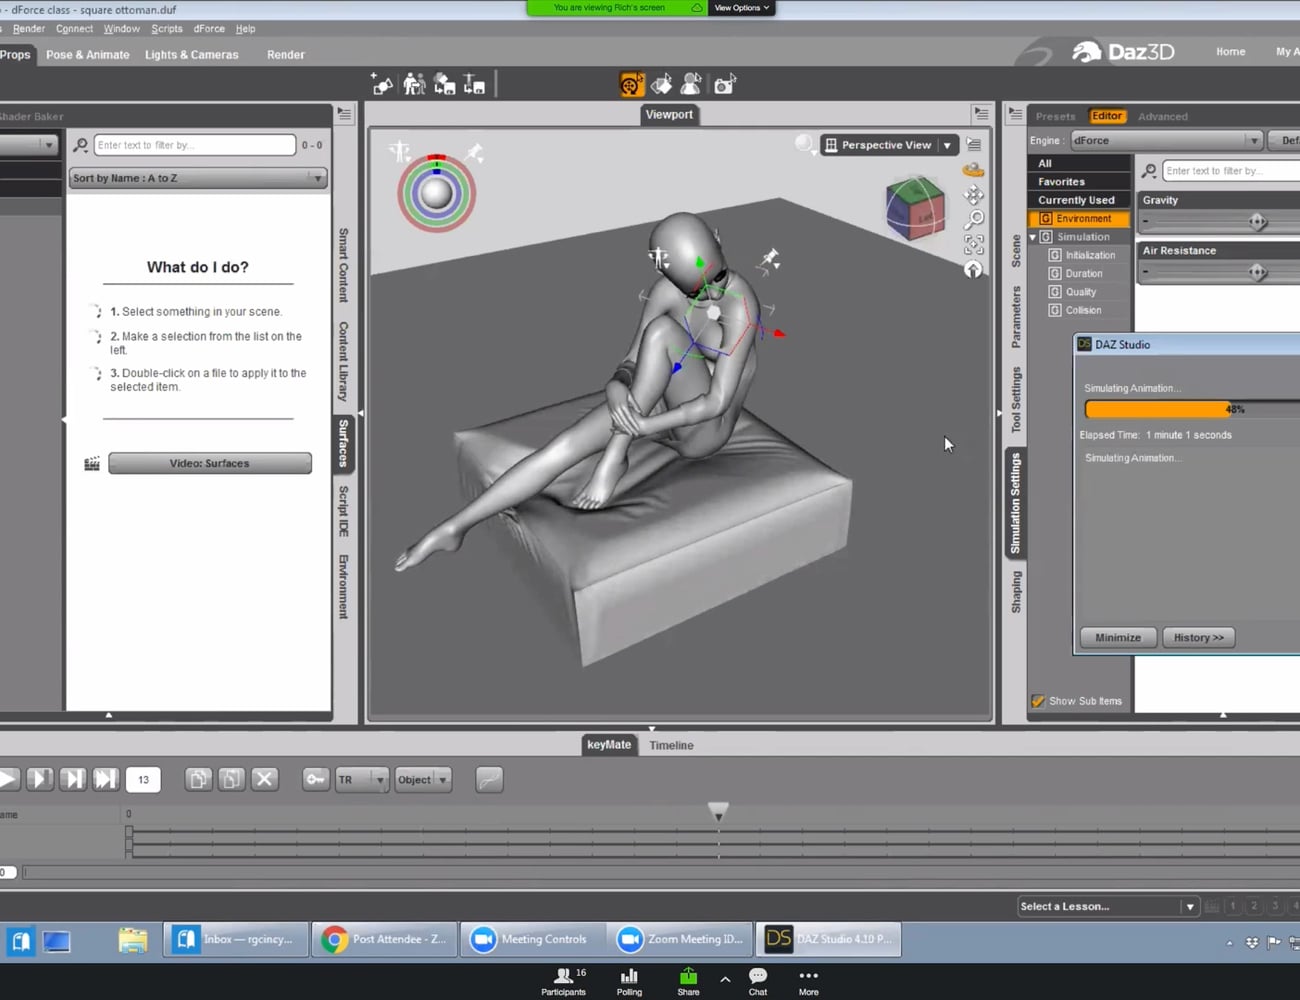Click the copy keyframes icon
The height and width of the screenshot is (1000, 1300).
pos(198,778)
